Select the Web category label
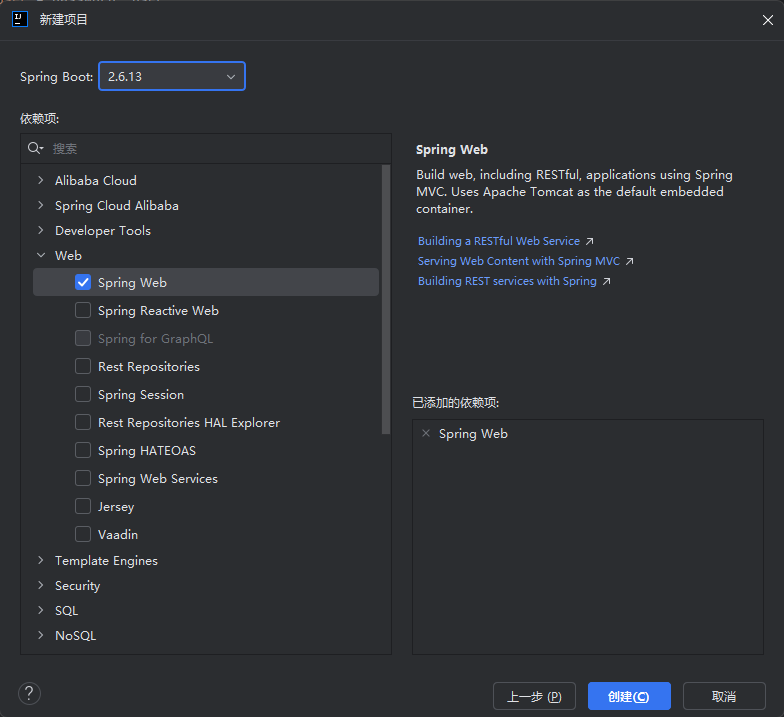Screen dimensions: 784x717 (x=68, y=256)
